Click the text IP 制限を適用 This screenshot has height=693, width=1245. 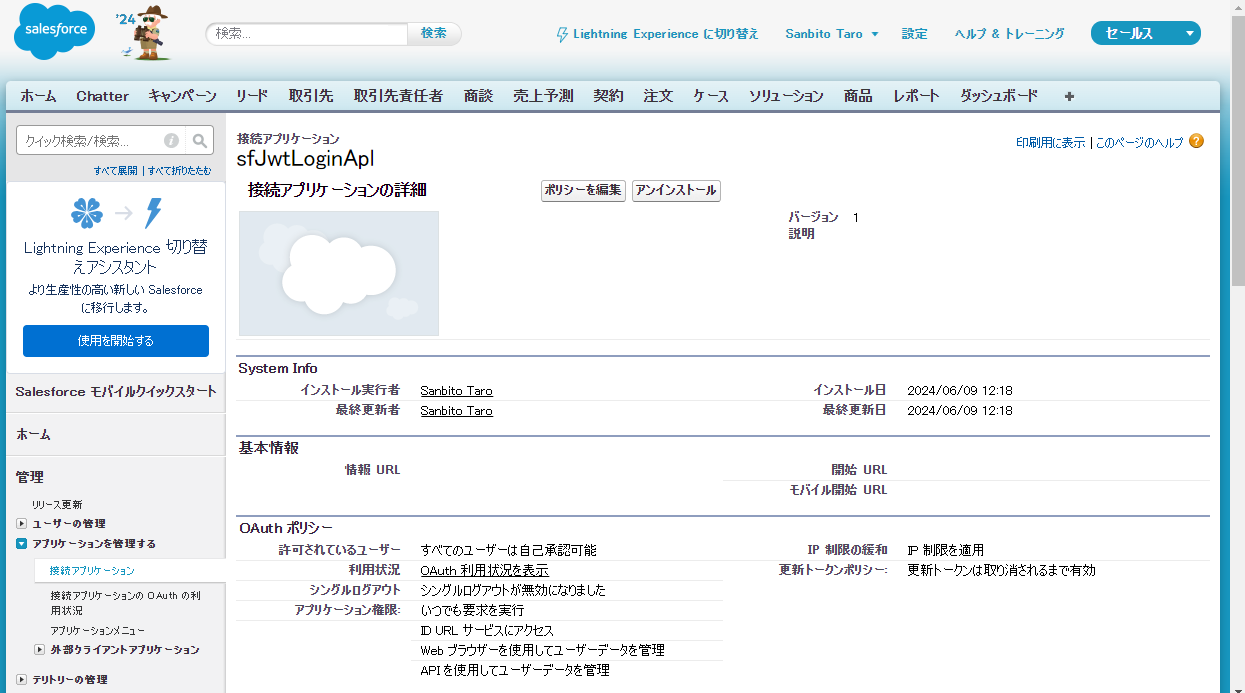[x=945, y=550]
